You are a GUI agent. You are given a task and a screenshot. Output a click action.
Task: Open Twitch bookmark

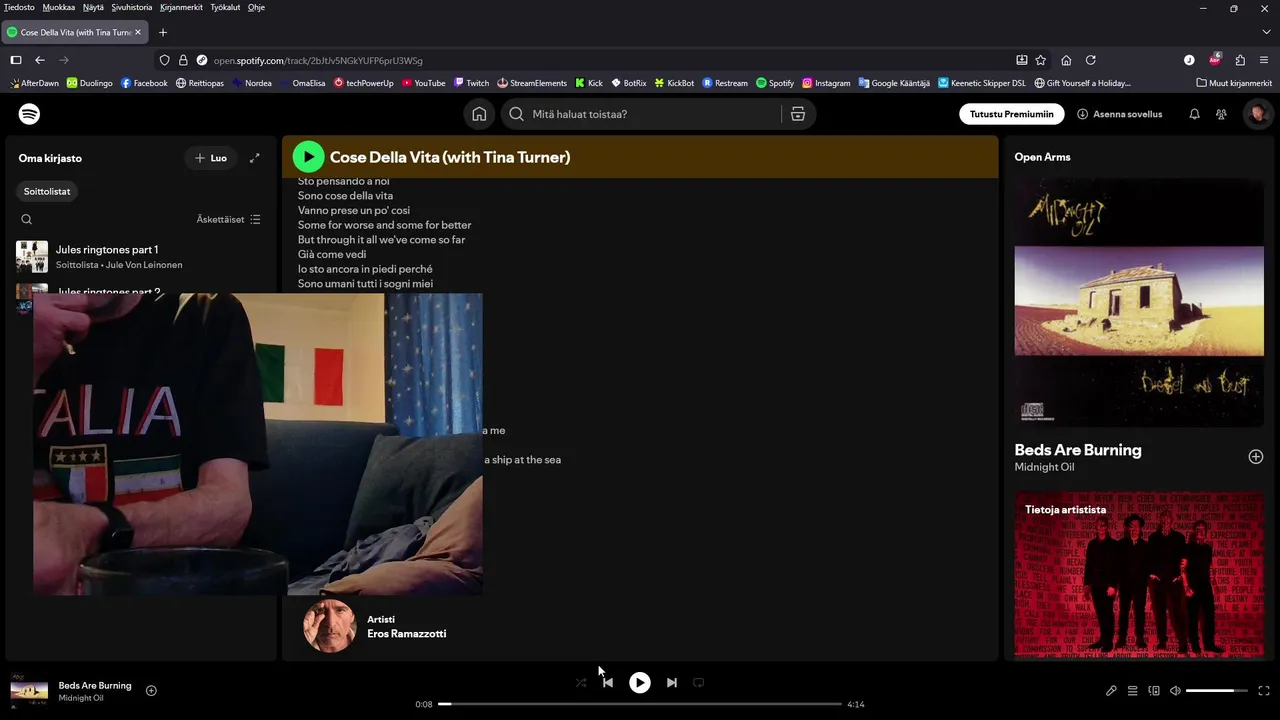(471, 83)
